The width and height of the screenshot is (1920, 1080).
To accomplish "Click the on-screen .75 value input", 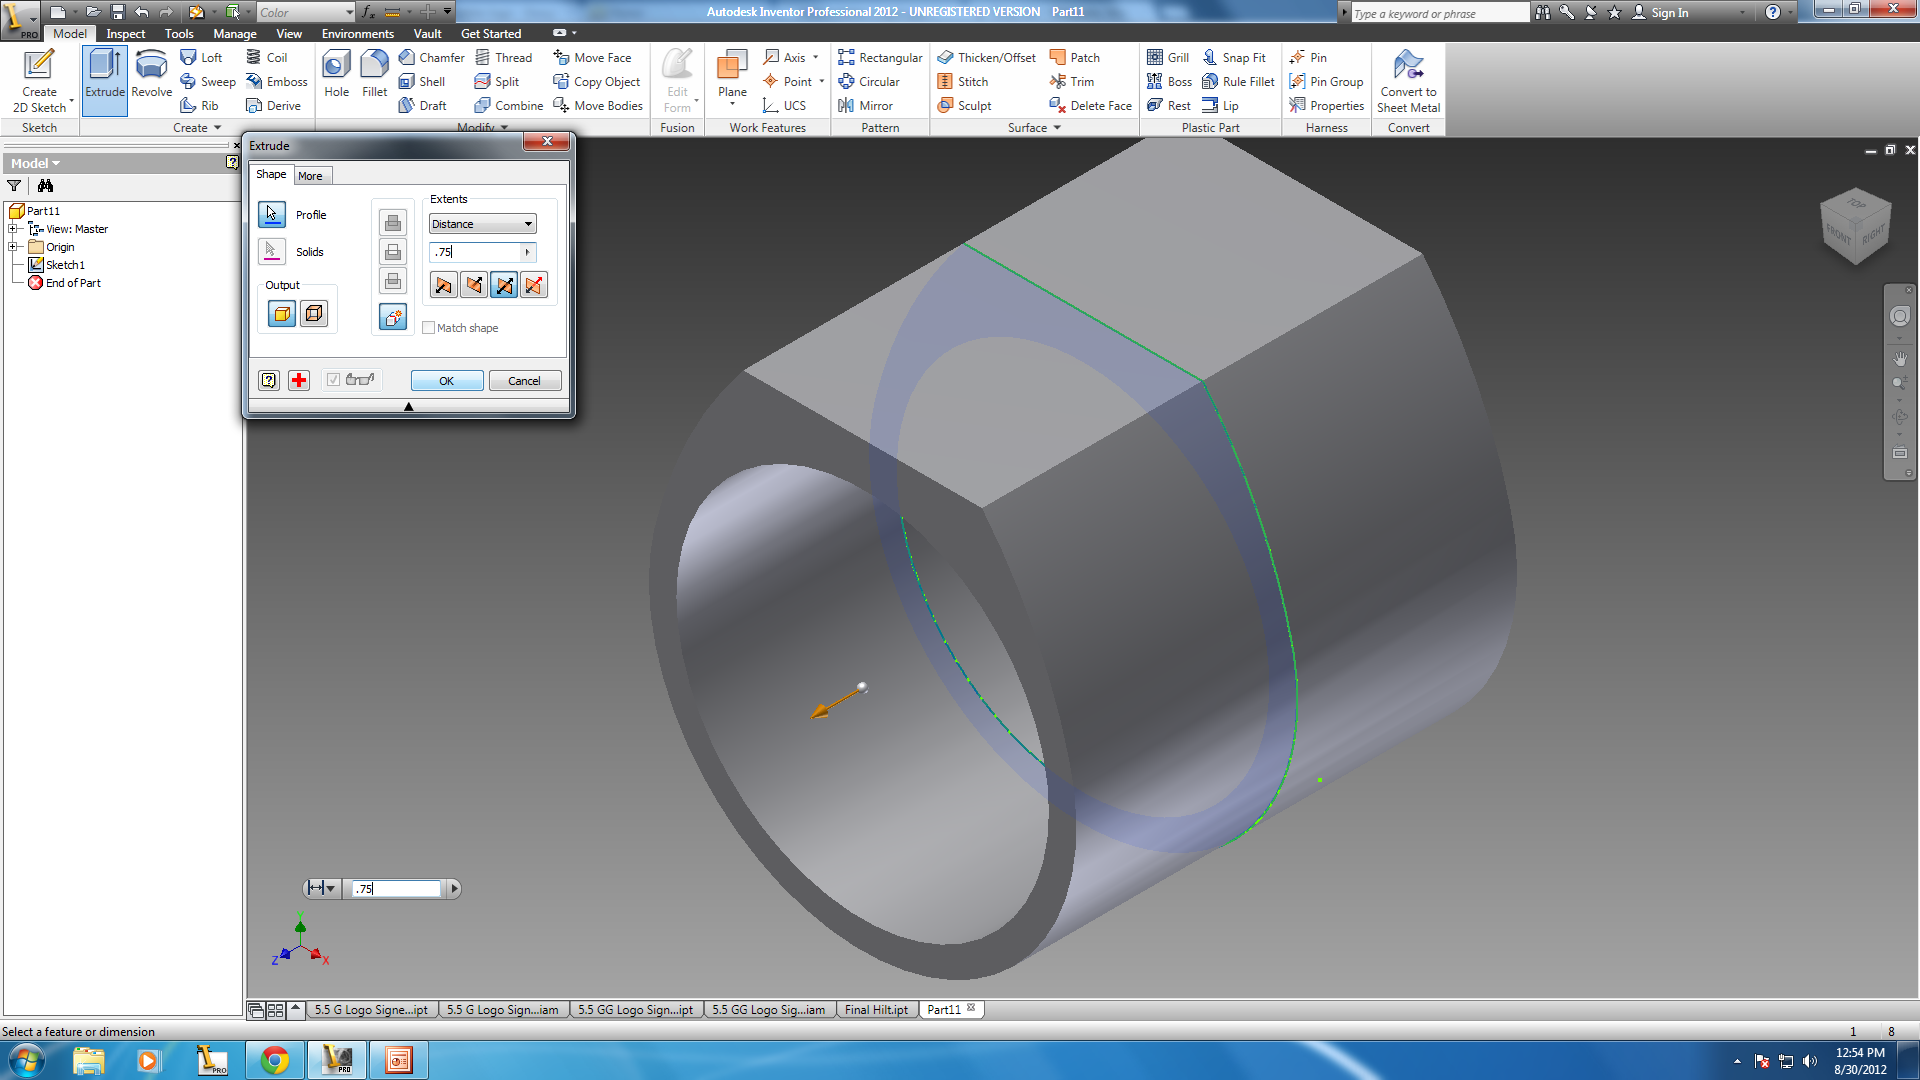I will click(x=396, y=888).
